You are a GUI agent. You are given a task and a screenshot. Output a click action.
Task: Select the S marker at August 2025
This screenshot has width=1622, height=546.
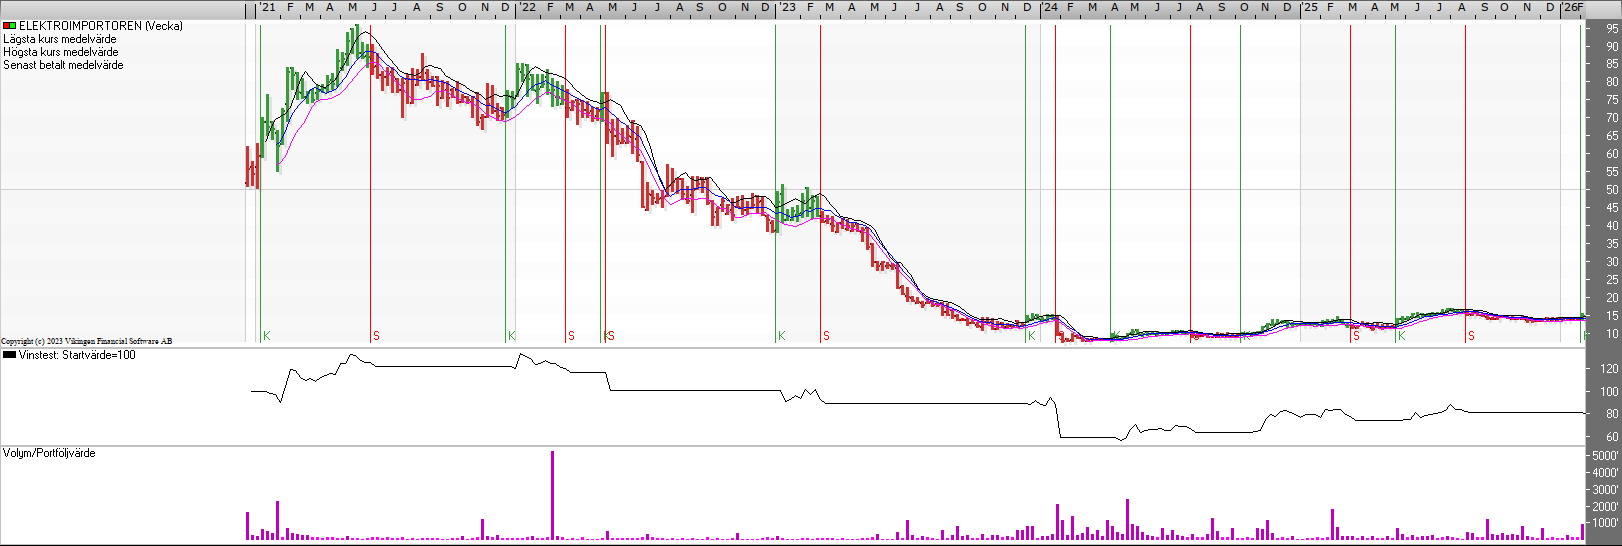1470,336
